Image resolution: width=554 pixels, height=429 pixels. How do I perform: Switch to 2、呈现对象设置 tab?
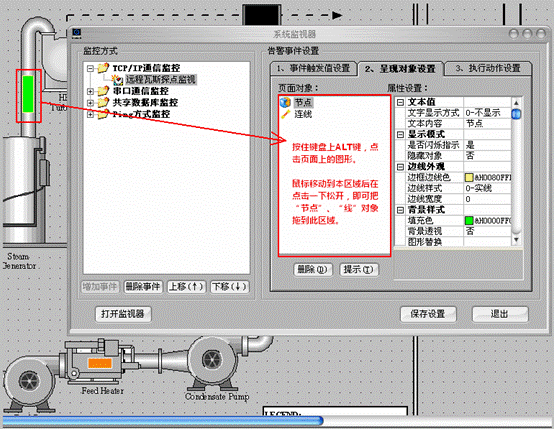(x=401, y=69)
